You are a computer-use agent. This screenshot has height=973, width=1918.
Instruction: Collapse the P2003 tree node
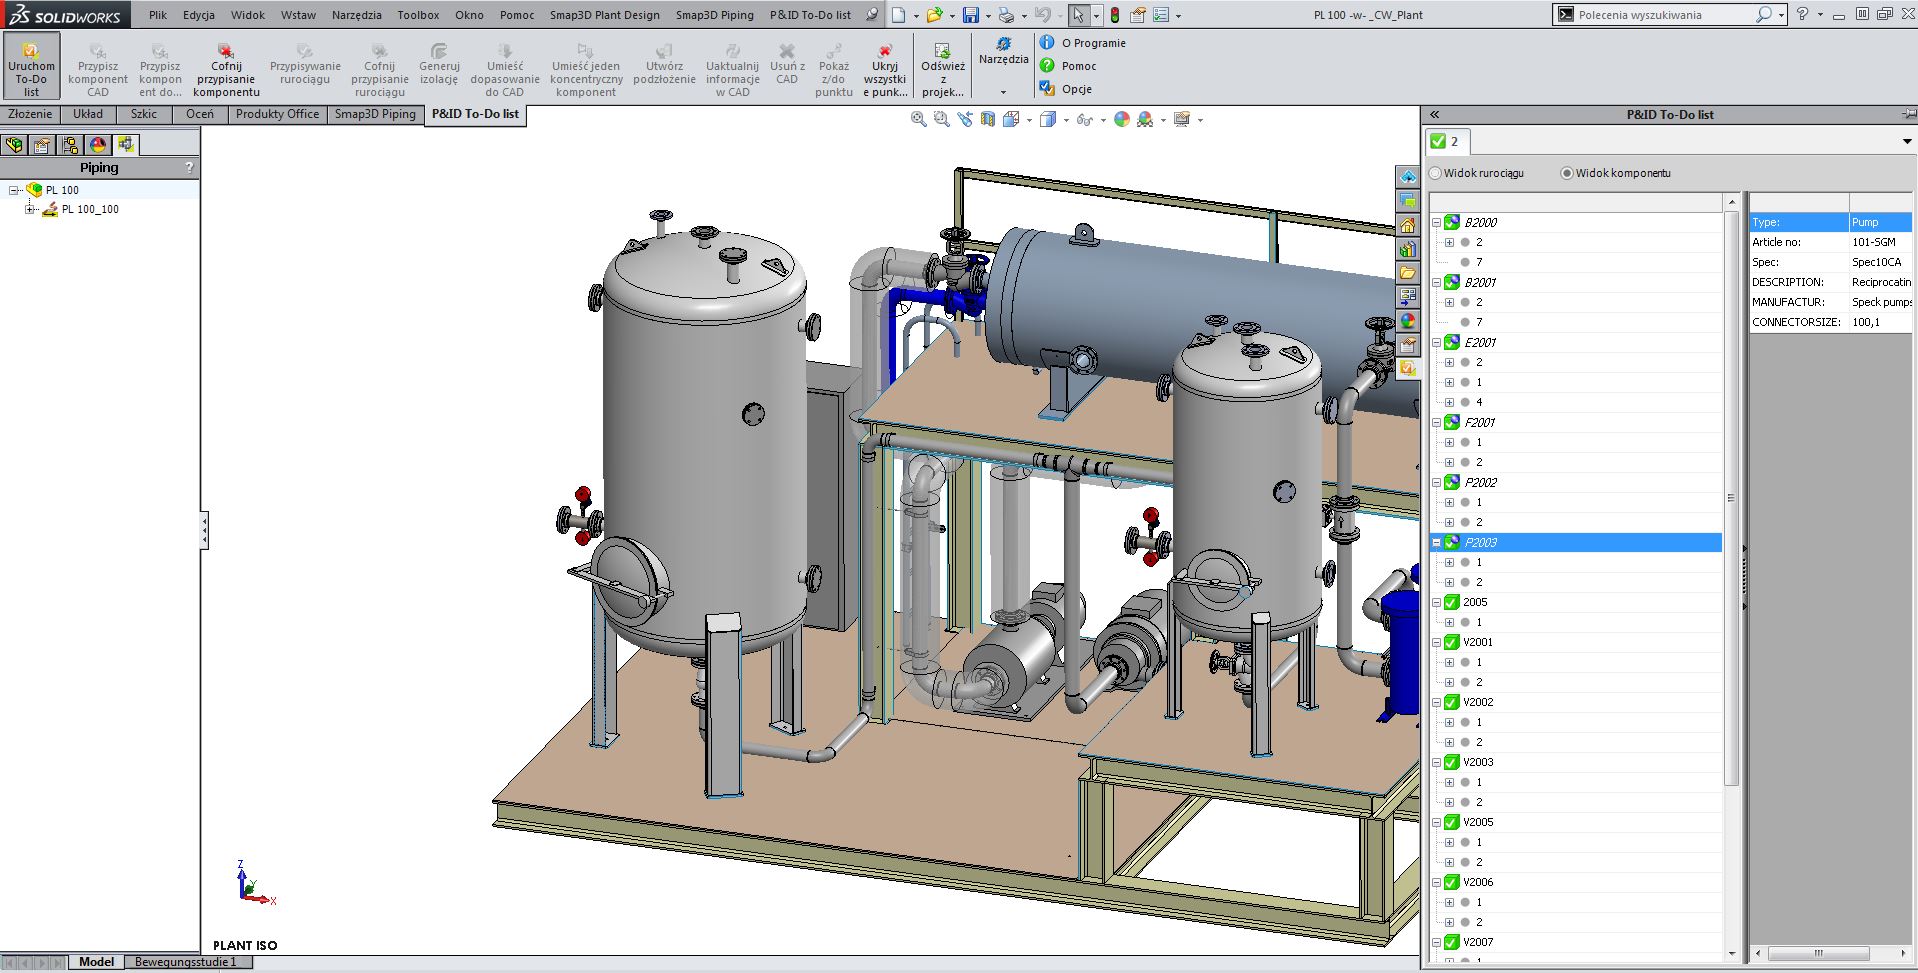point(1436,542)
